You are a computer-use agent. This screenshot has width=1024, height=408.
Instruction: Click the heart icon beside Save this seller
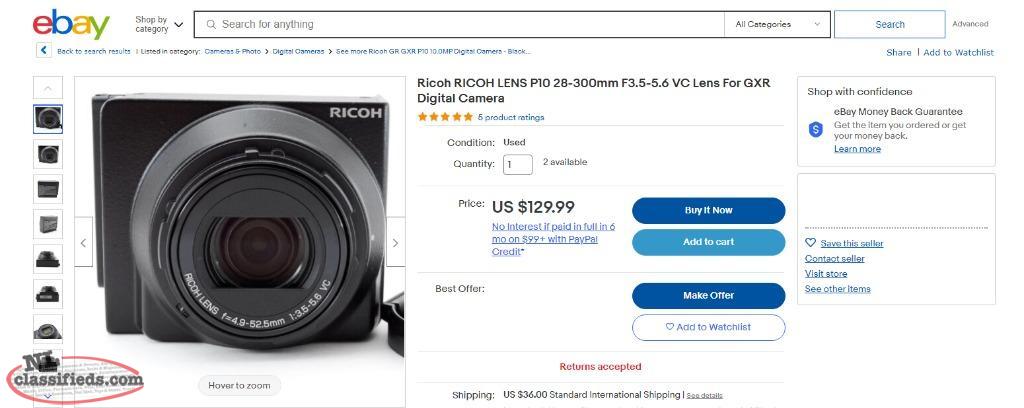tap(810, 243)
